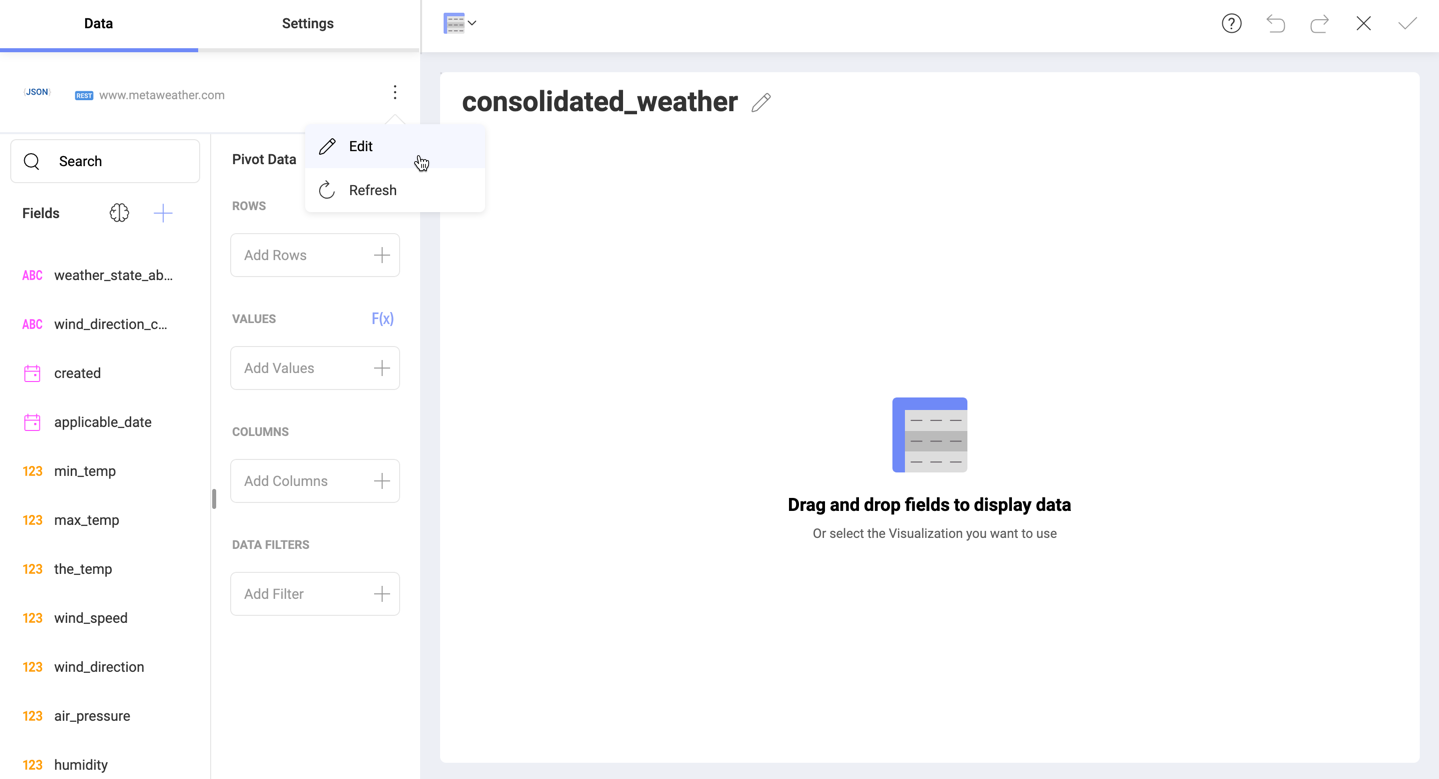
Task: Click the plus icon in Add Values
Action: [382, 368]
